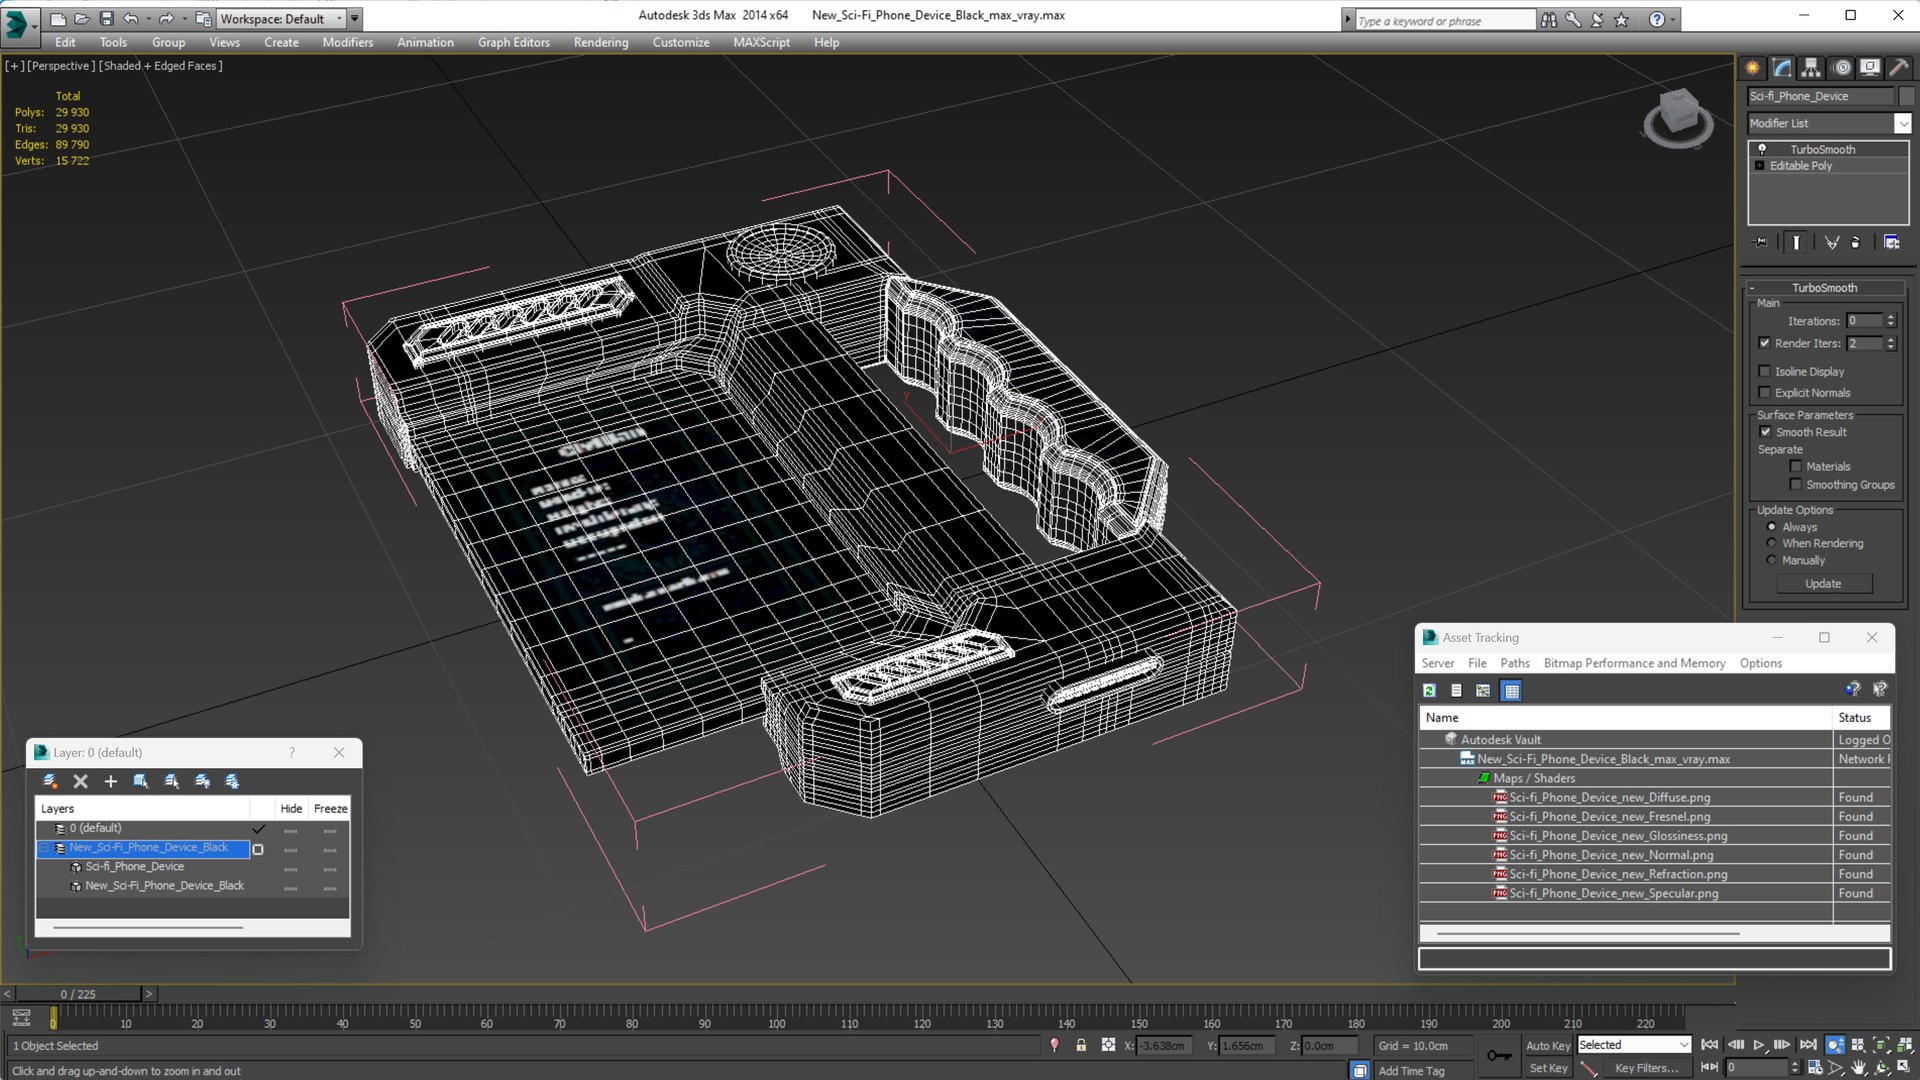Image resolution: width=1920 pixels, height=1080 pixels.
Task: Open the Motion panel tab
Action: [x=1842, y=68]
